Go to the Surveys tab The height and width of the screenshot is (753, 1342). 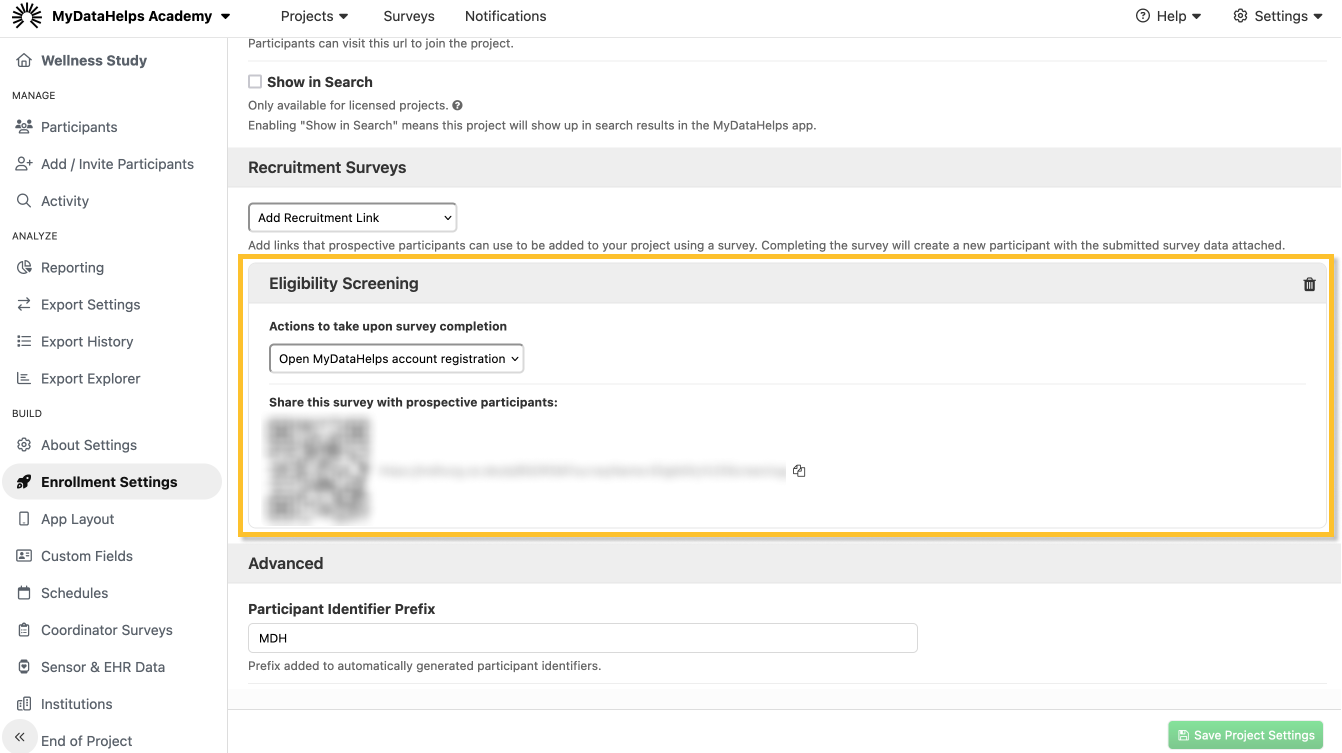409,16
